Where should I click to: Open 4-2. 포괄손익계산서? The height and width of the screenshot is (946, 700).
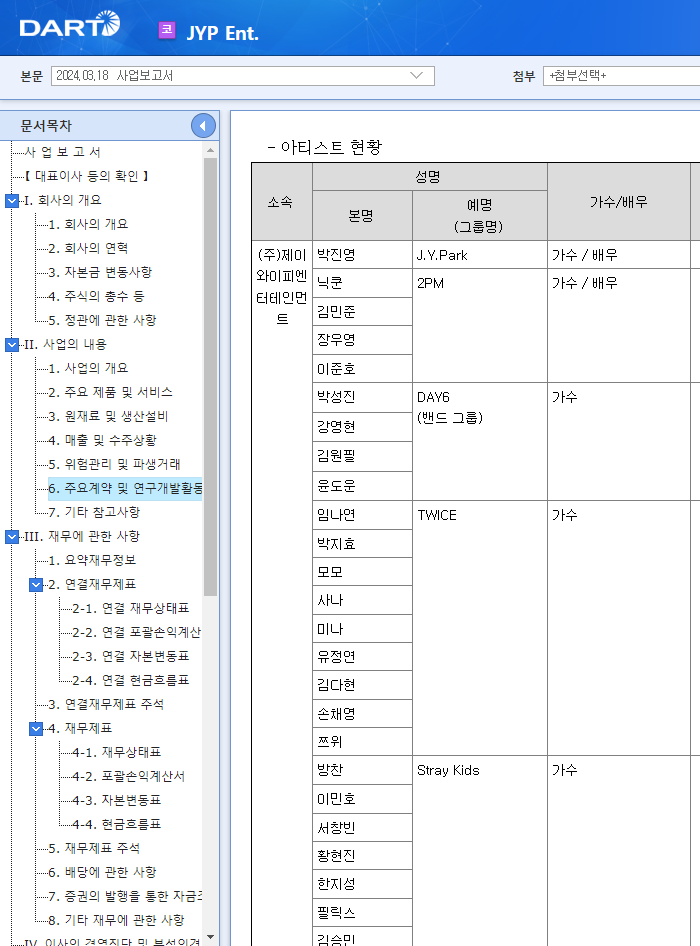129,776
